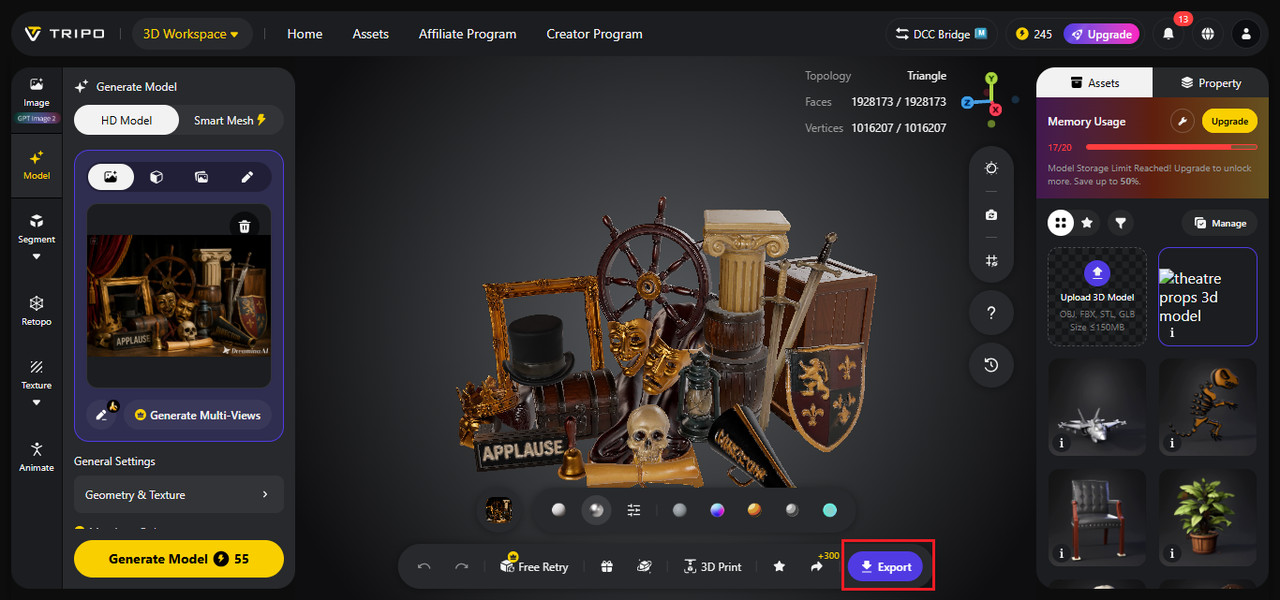Select the potted plant model thumbnail

(1208, 518)
